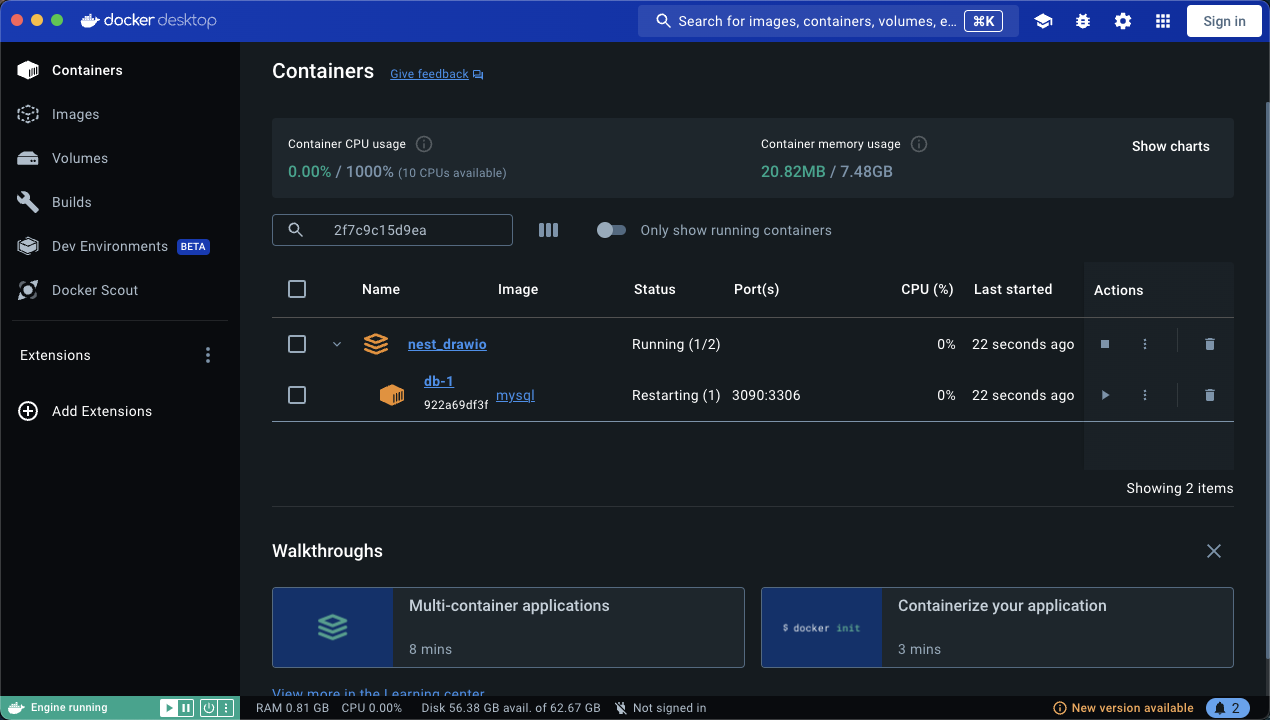Screen dimensions: 1270x720
Task: Click the Show charts button
Action: click(1170, 146)
